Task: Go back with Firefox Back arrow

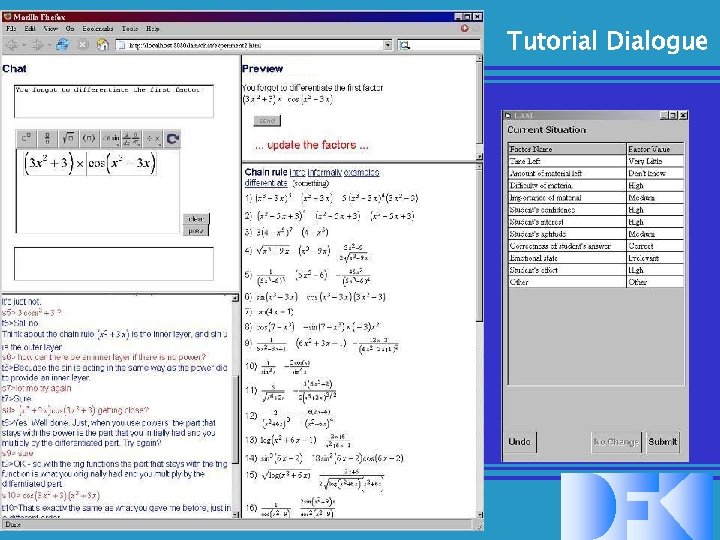Action: tap(12, 45)
